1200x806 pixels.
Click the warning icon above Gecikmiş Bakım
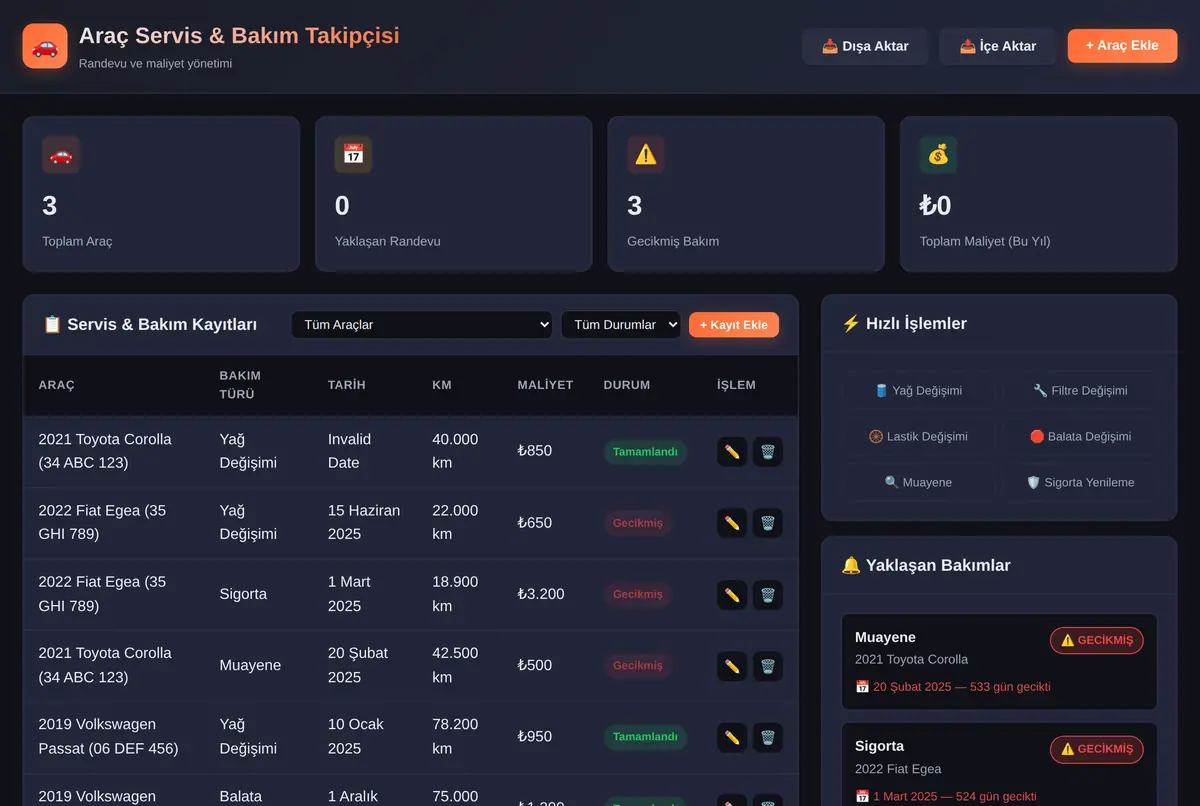click(646, 155)
